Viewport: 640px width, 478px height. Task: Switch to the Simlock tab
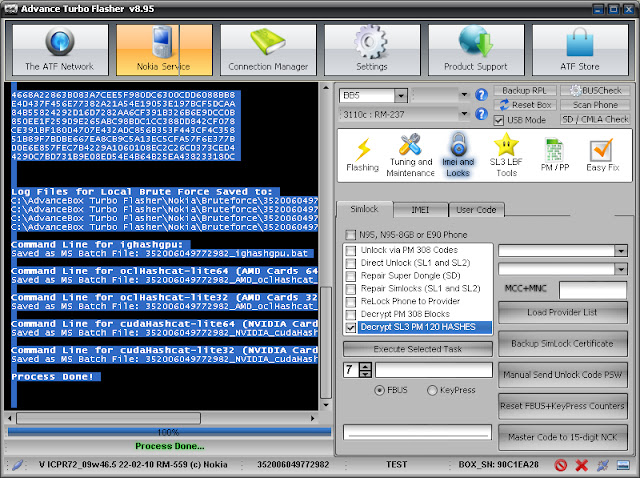pos(364,209)
